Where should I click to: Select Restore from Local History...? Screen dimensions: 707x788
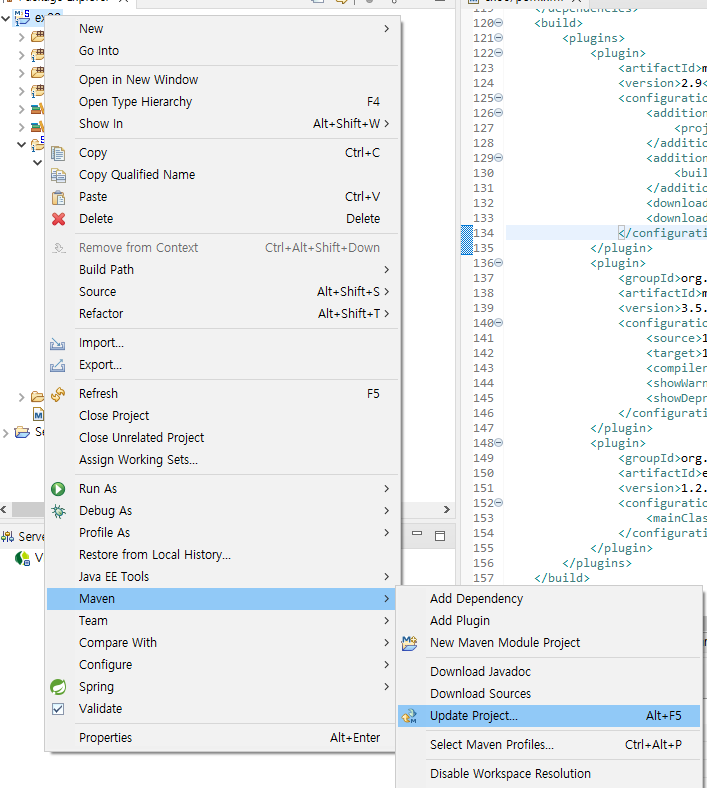click(222, 555)
